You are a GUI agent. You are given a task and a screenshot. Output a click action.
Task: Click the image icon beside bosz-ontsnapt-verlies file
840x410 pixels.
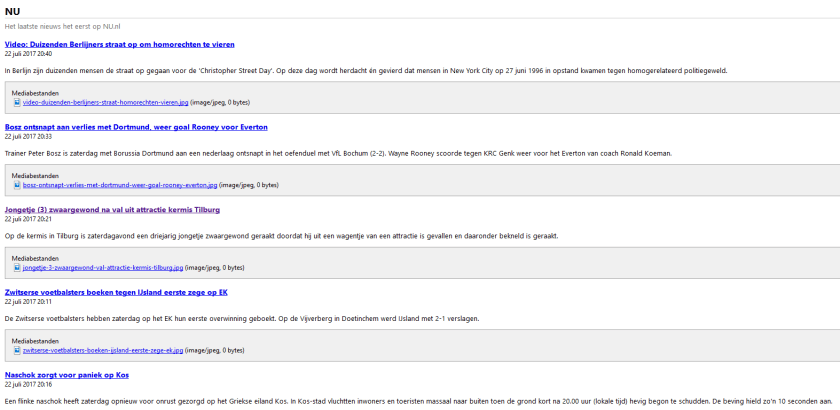point(16,185)
